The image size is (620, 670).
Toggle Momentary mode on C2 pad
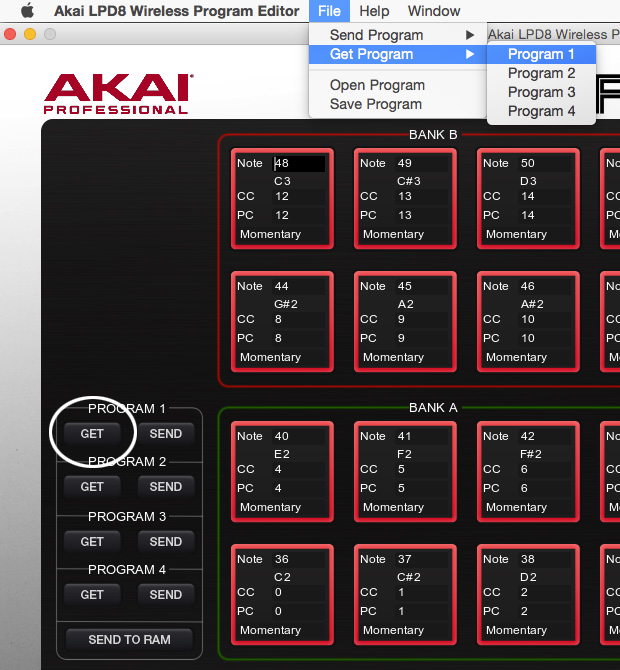pos(282,630)
